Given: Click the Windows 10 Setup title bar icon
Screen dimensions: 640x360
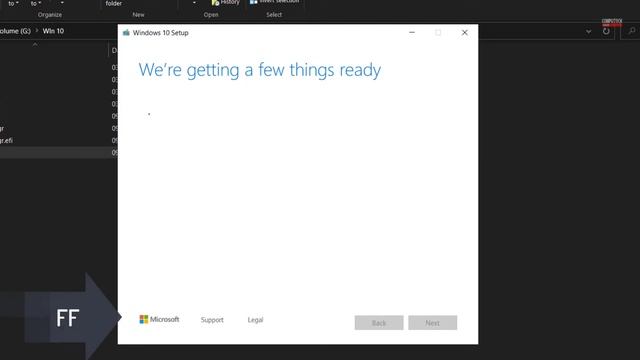Looking at the screenshot, I should [x=126, y=33].
